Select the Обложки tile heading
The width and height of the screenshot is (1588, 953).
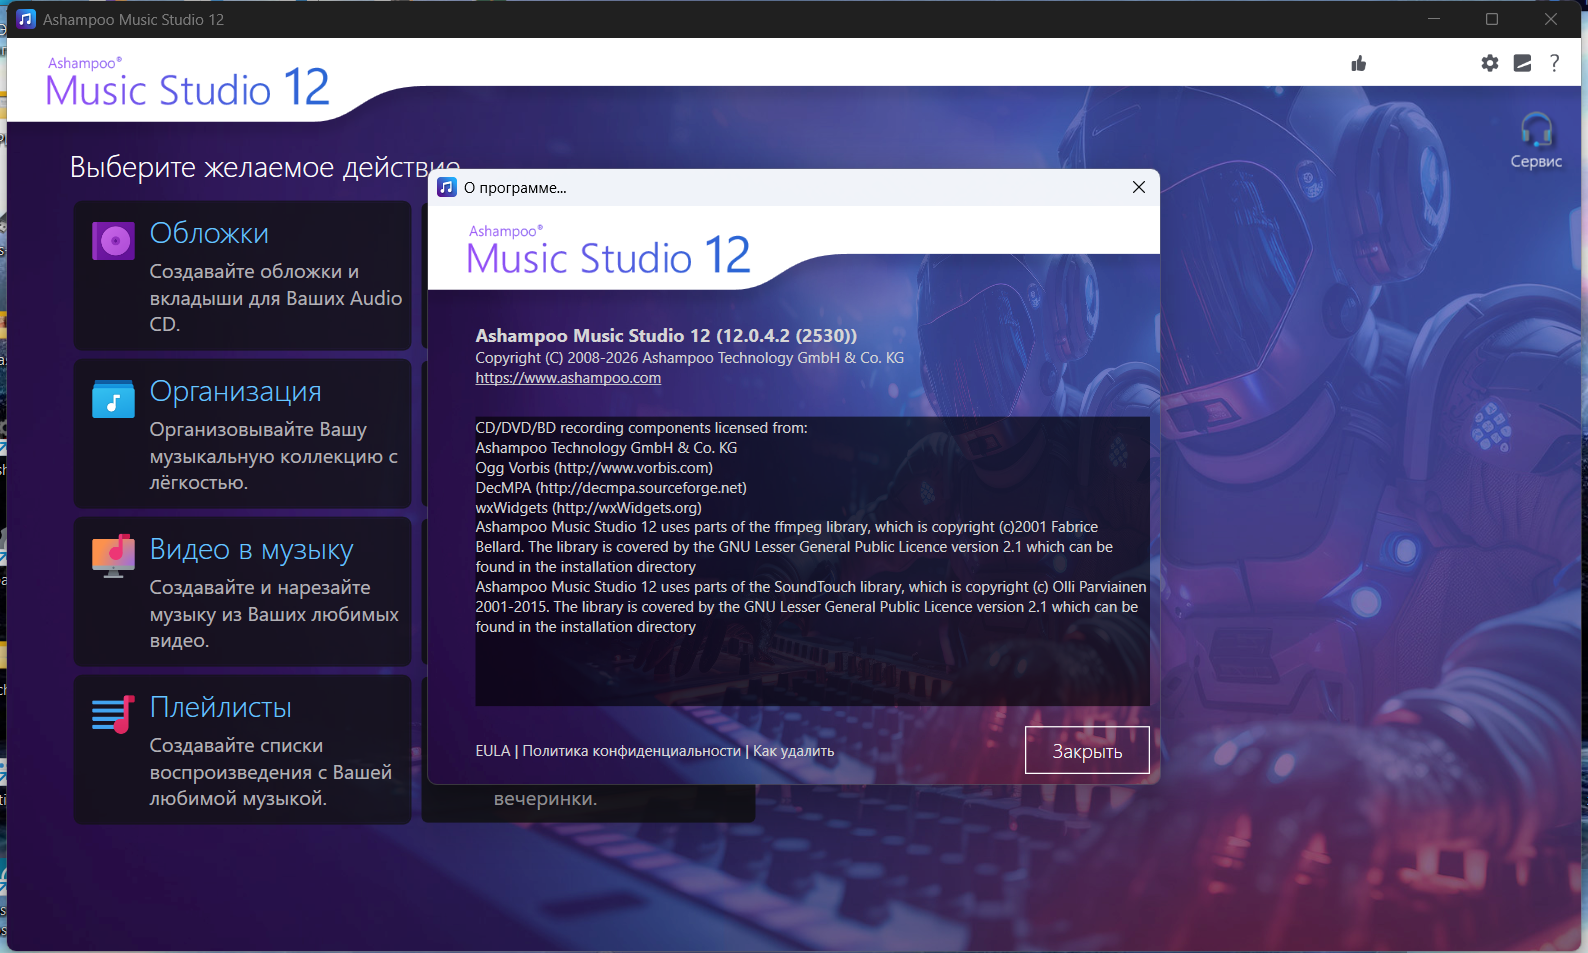click(209, 233)
